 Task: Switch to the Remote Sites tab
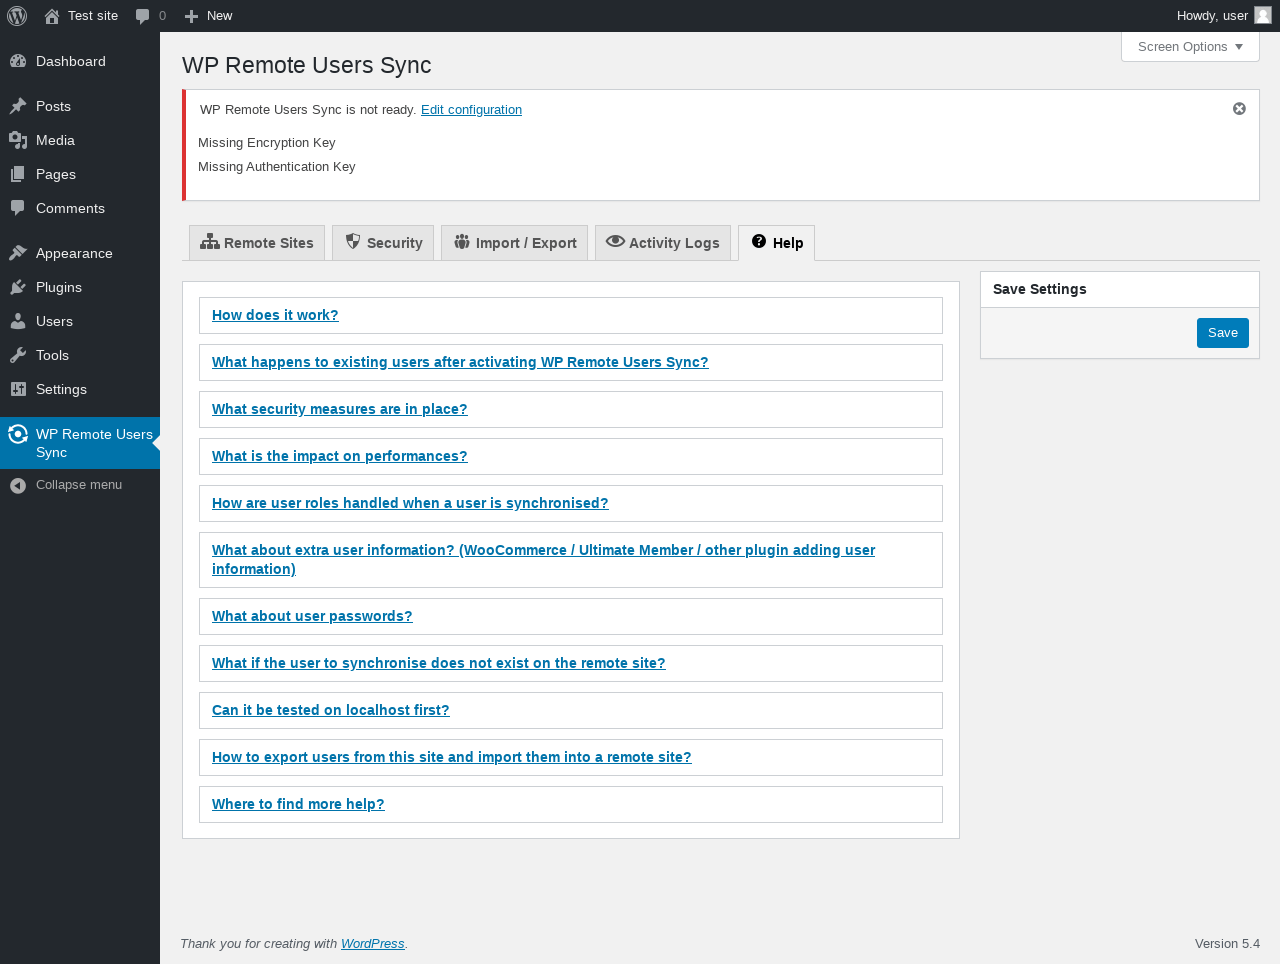[257, 243]
